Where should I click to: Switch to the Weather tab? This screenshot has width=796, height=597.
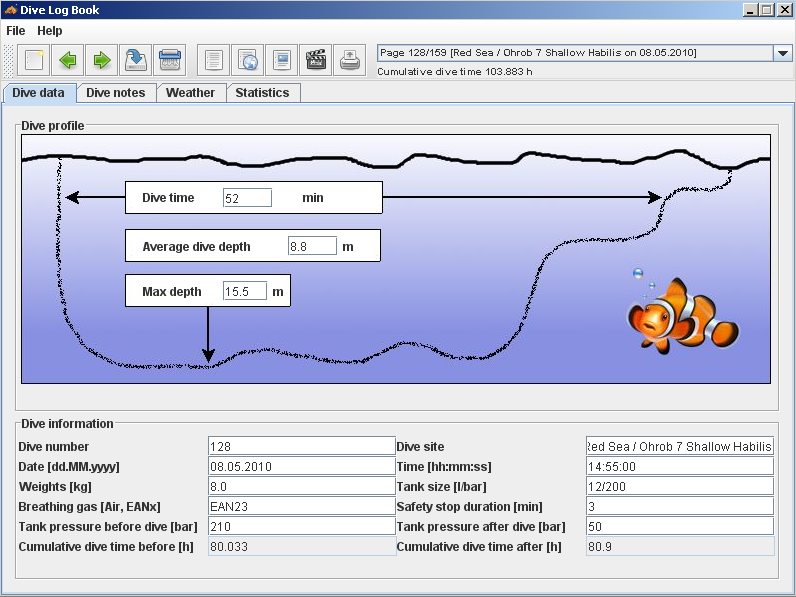click(190, 93)
